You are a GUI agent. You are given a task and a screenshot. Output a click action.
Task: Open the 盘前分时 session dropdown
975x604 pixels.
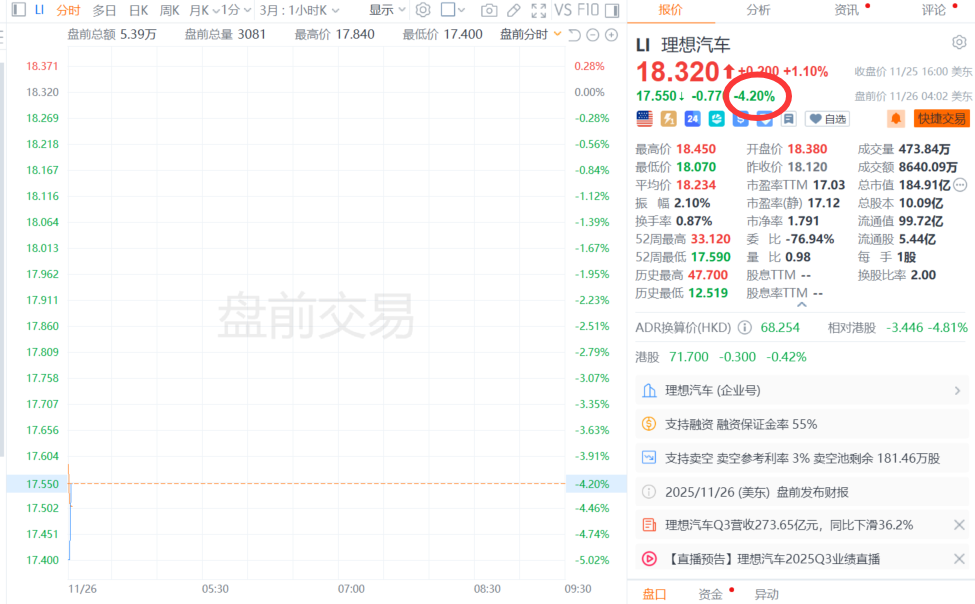tap(530, 34)
